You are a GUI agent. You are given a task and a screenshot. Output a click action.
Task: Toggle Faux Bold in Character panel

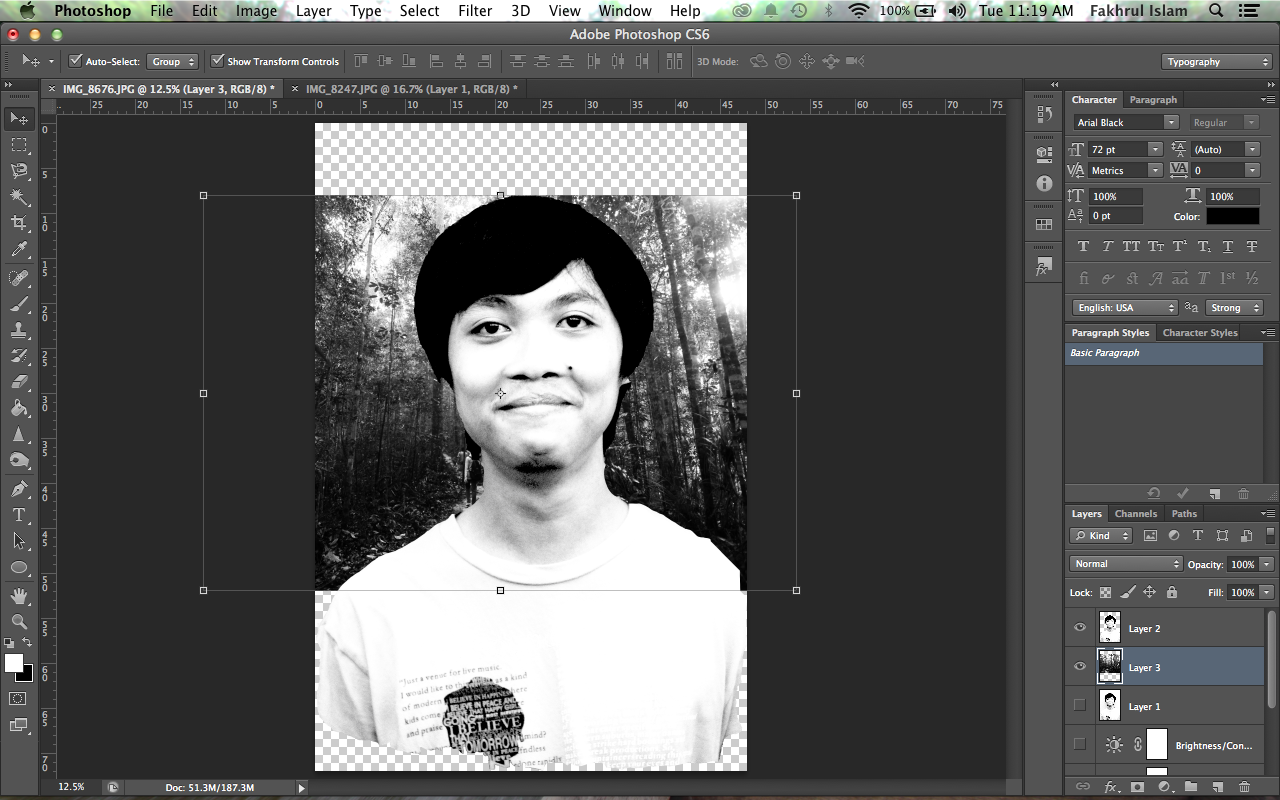pos(1083,246)
